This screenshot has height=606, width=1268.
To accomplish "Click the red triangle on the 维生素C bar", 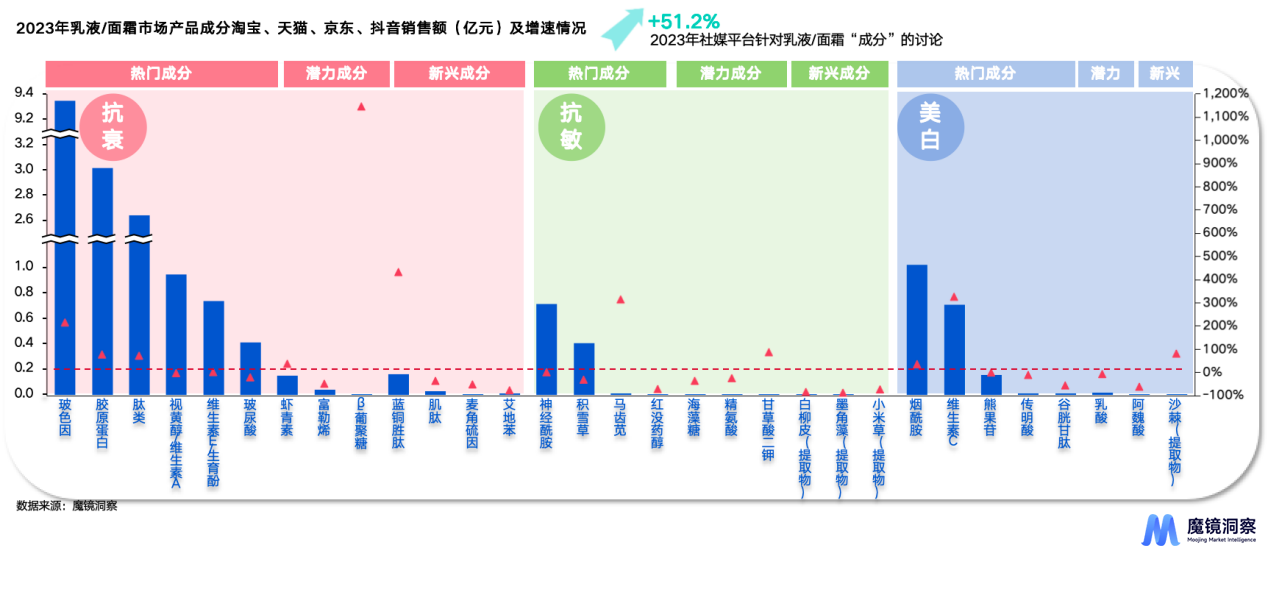I will point(954,297).
